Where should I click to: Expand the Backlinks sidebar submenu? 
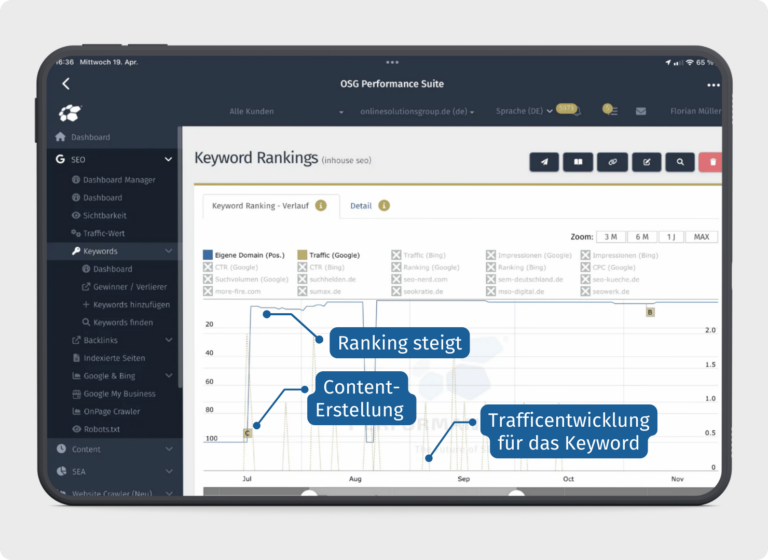pyautogui.click(x=168, y=340)
